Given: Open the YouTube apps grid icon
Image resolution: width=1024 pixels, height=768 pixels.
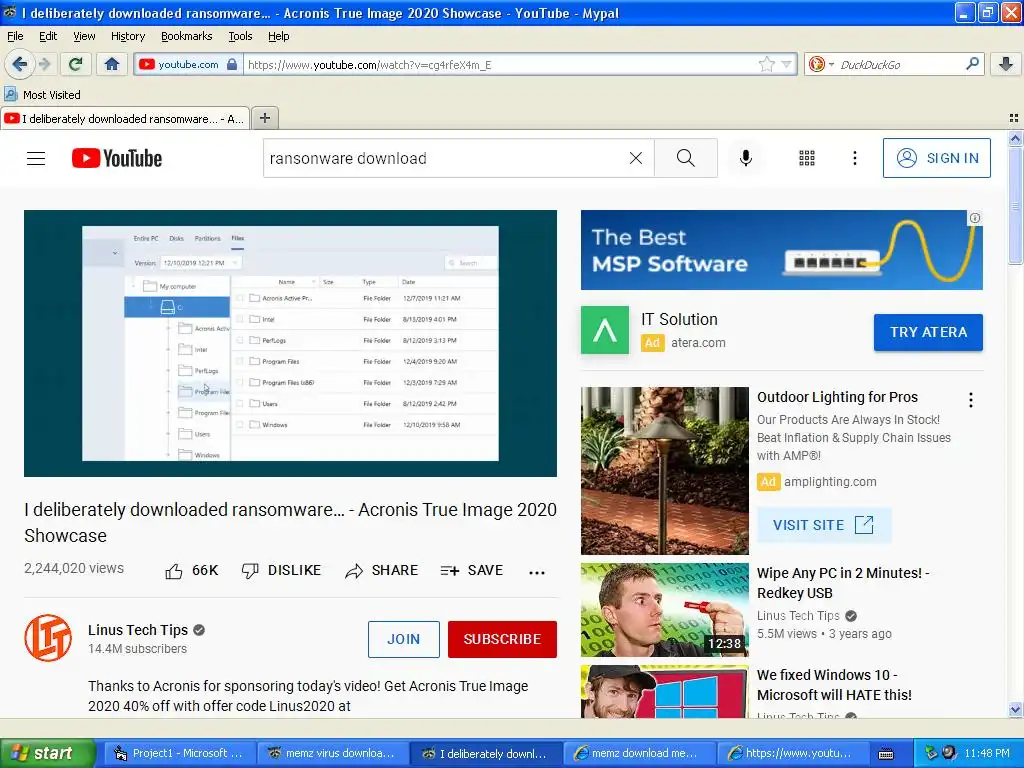Looking at the screenshot, I should tap(807, 158).
